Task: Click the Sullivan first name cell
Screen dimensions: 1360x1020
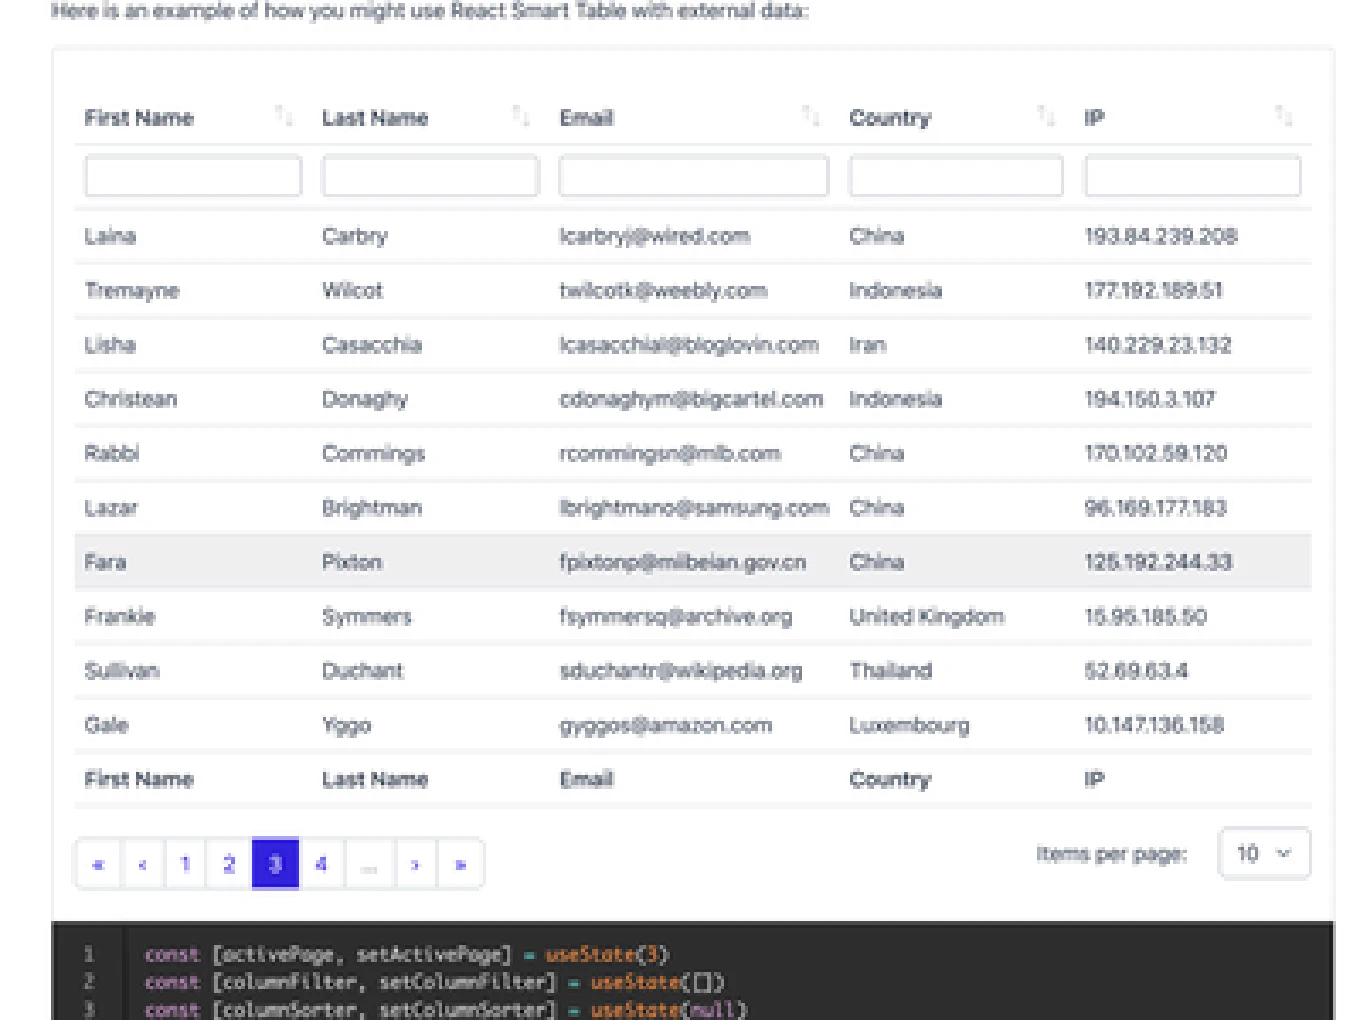Action: [x=122, y=671]
